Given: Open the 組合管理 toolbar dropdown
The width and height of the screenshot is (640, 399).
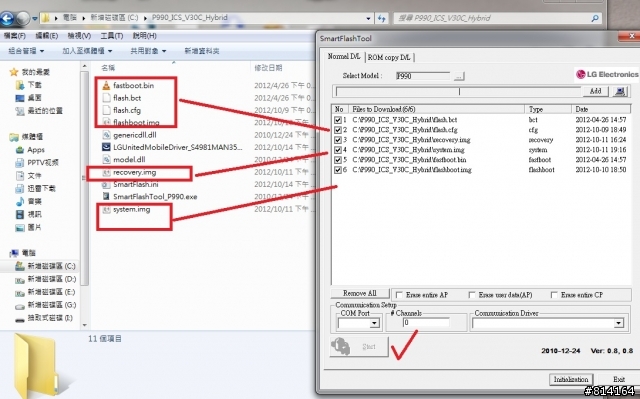Looking at the screenshot, I should pos(26,51).
